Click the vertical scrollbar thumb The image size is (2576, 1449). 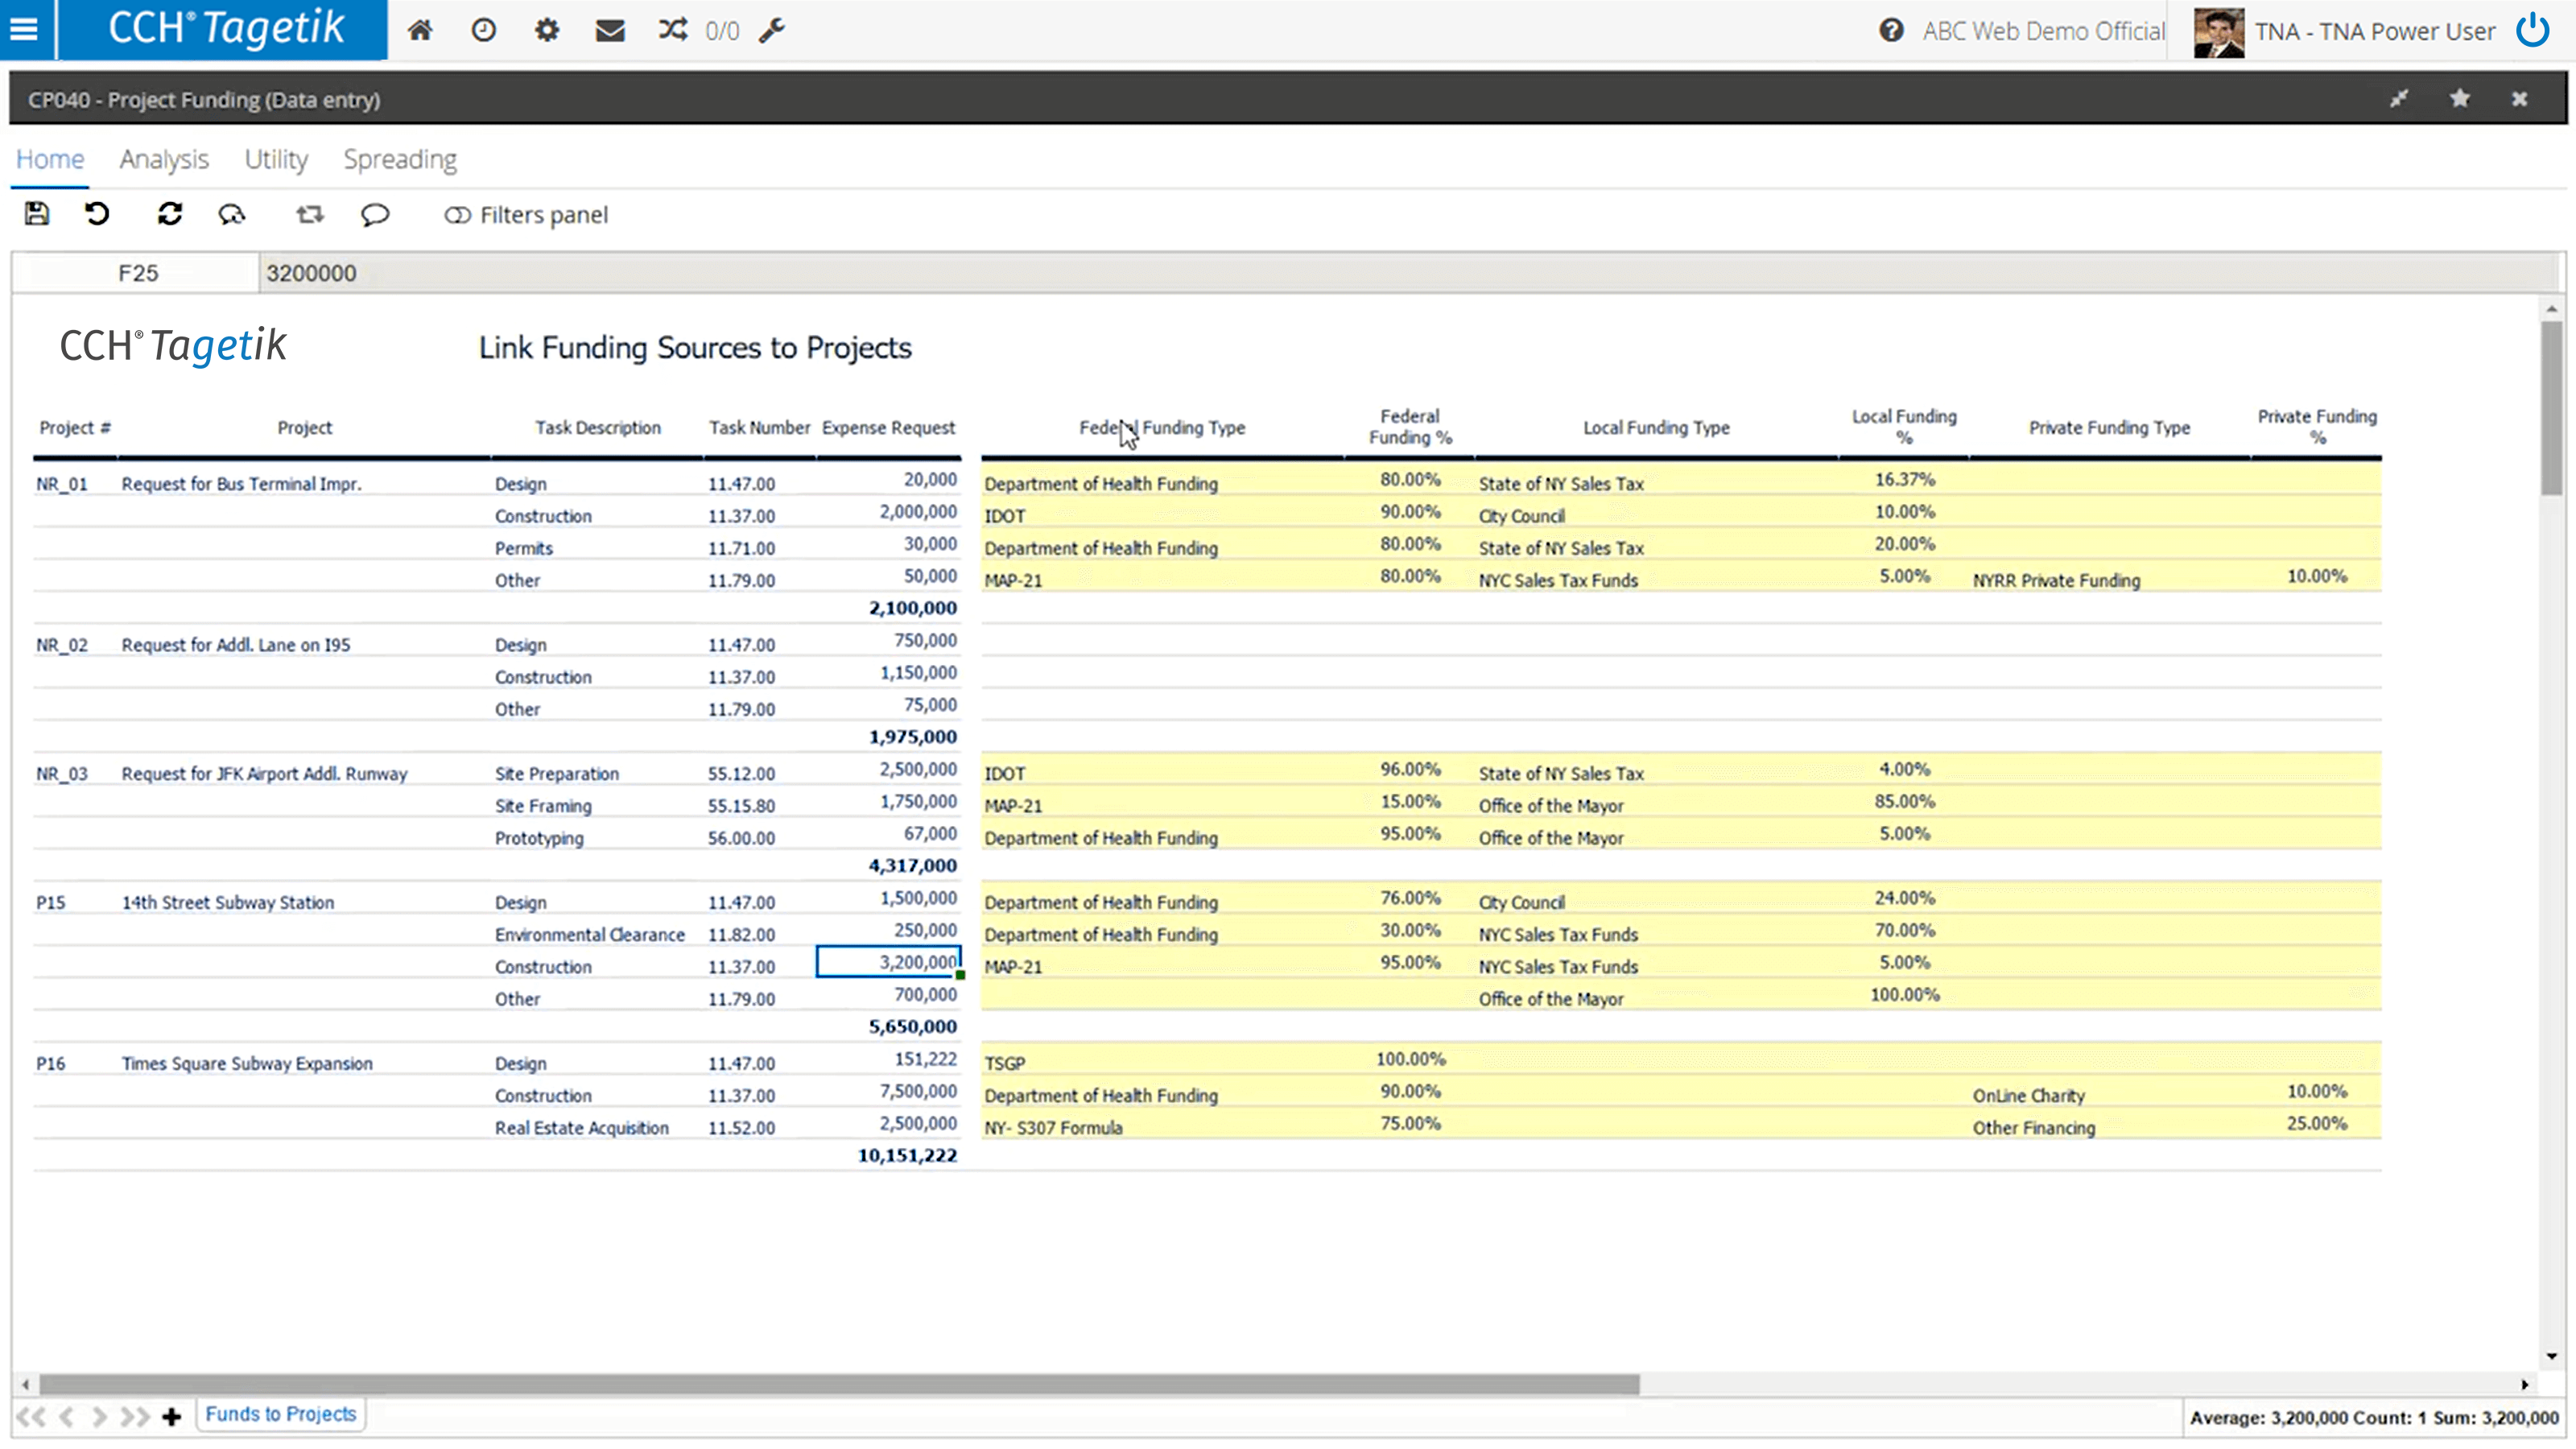2552,407
